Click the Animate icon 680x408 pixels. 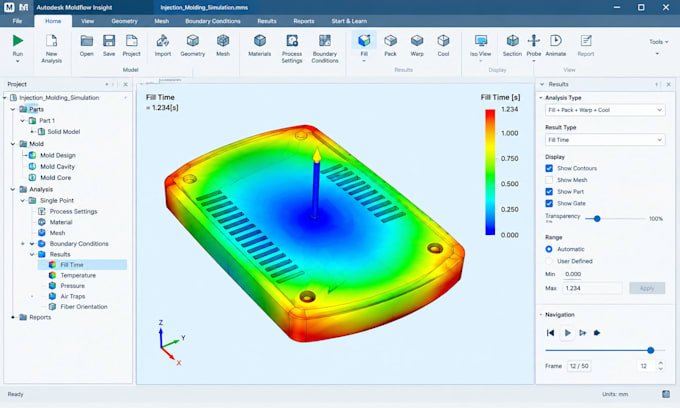pos(556,41)
